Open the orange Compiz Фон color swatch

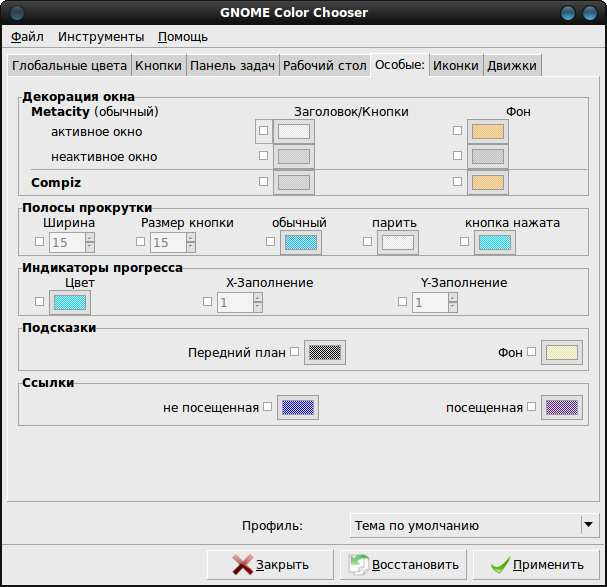tap(487, 182)
